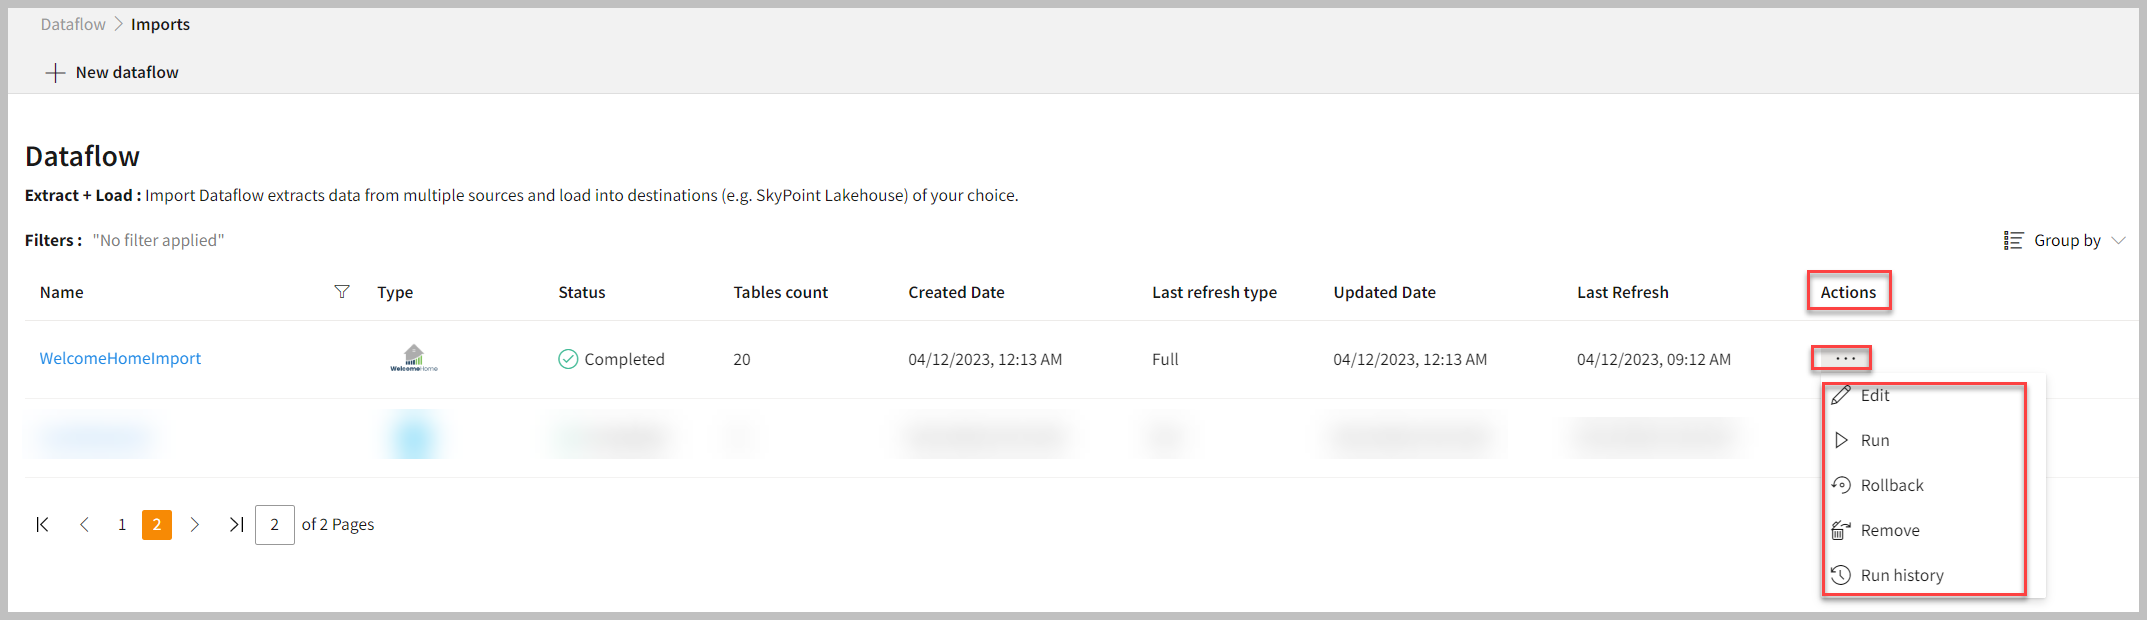Go to the next page arrow
The height and width of the screenshot is (620, 2147).
click(195, 525)
